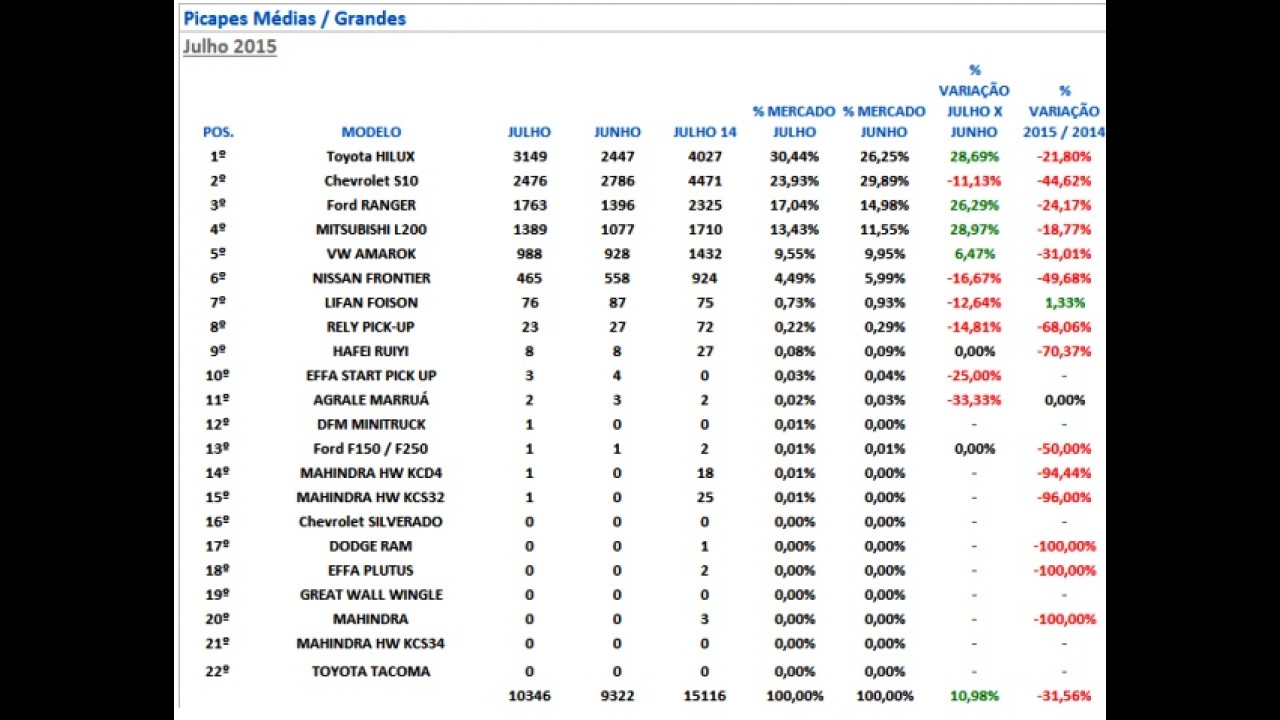This screenshot has height=720, width=1280.
Task: Click L200 July 14 value 1710
Action: point(705,230)
